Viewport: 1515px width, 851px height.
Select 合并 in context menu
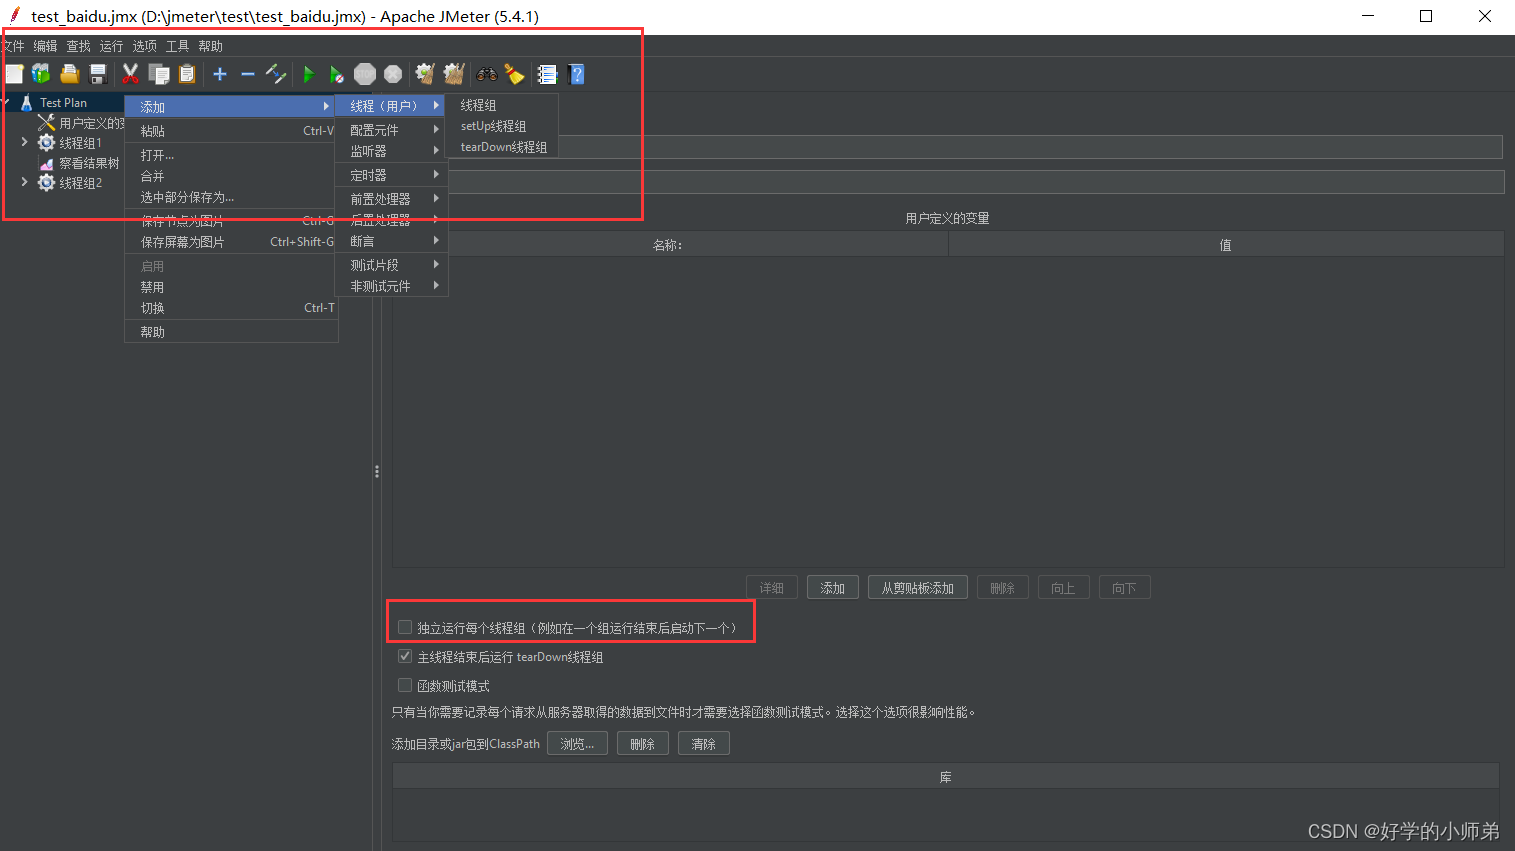231,176
